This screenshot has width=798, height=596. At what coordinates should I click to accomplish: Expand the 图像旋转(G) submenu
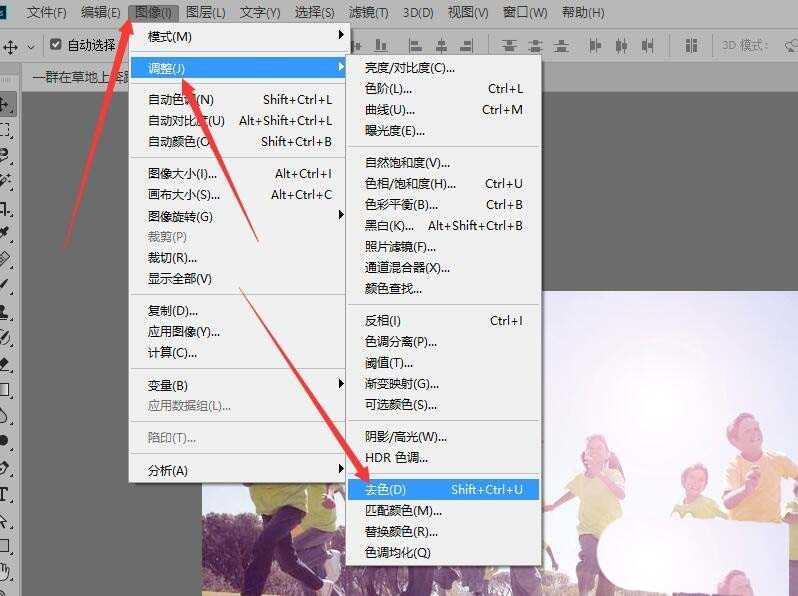pyautogui.click(x=238, y=216)
